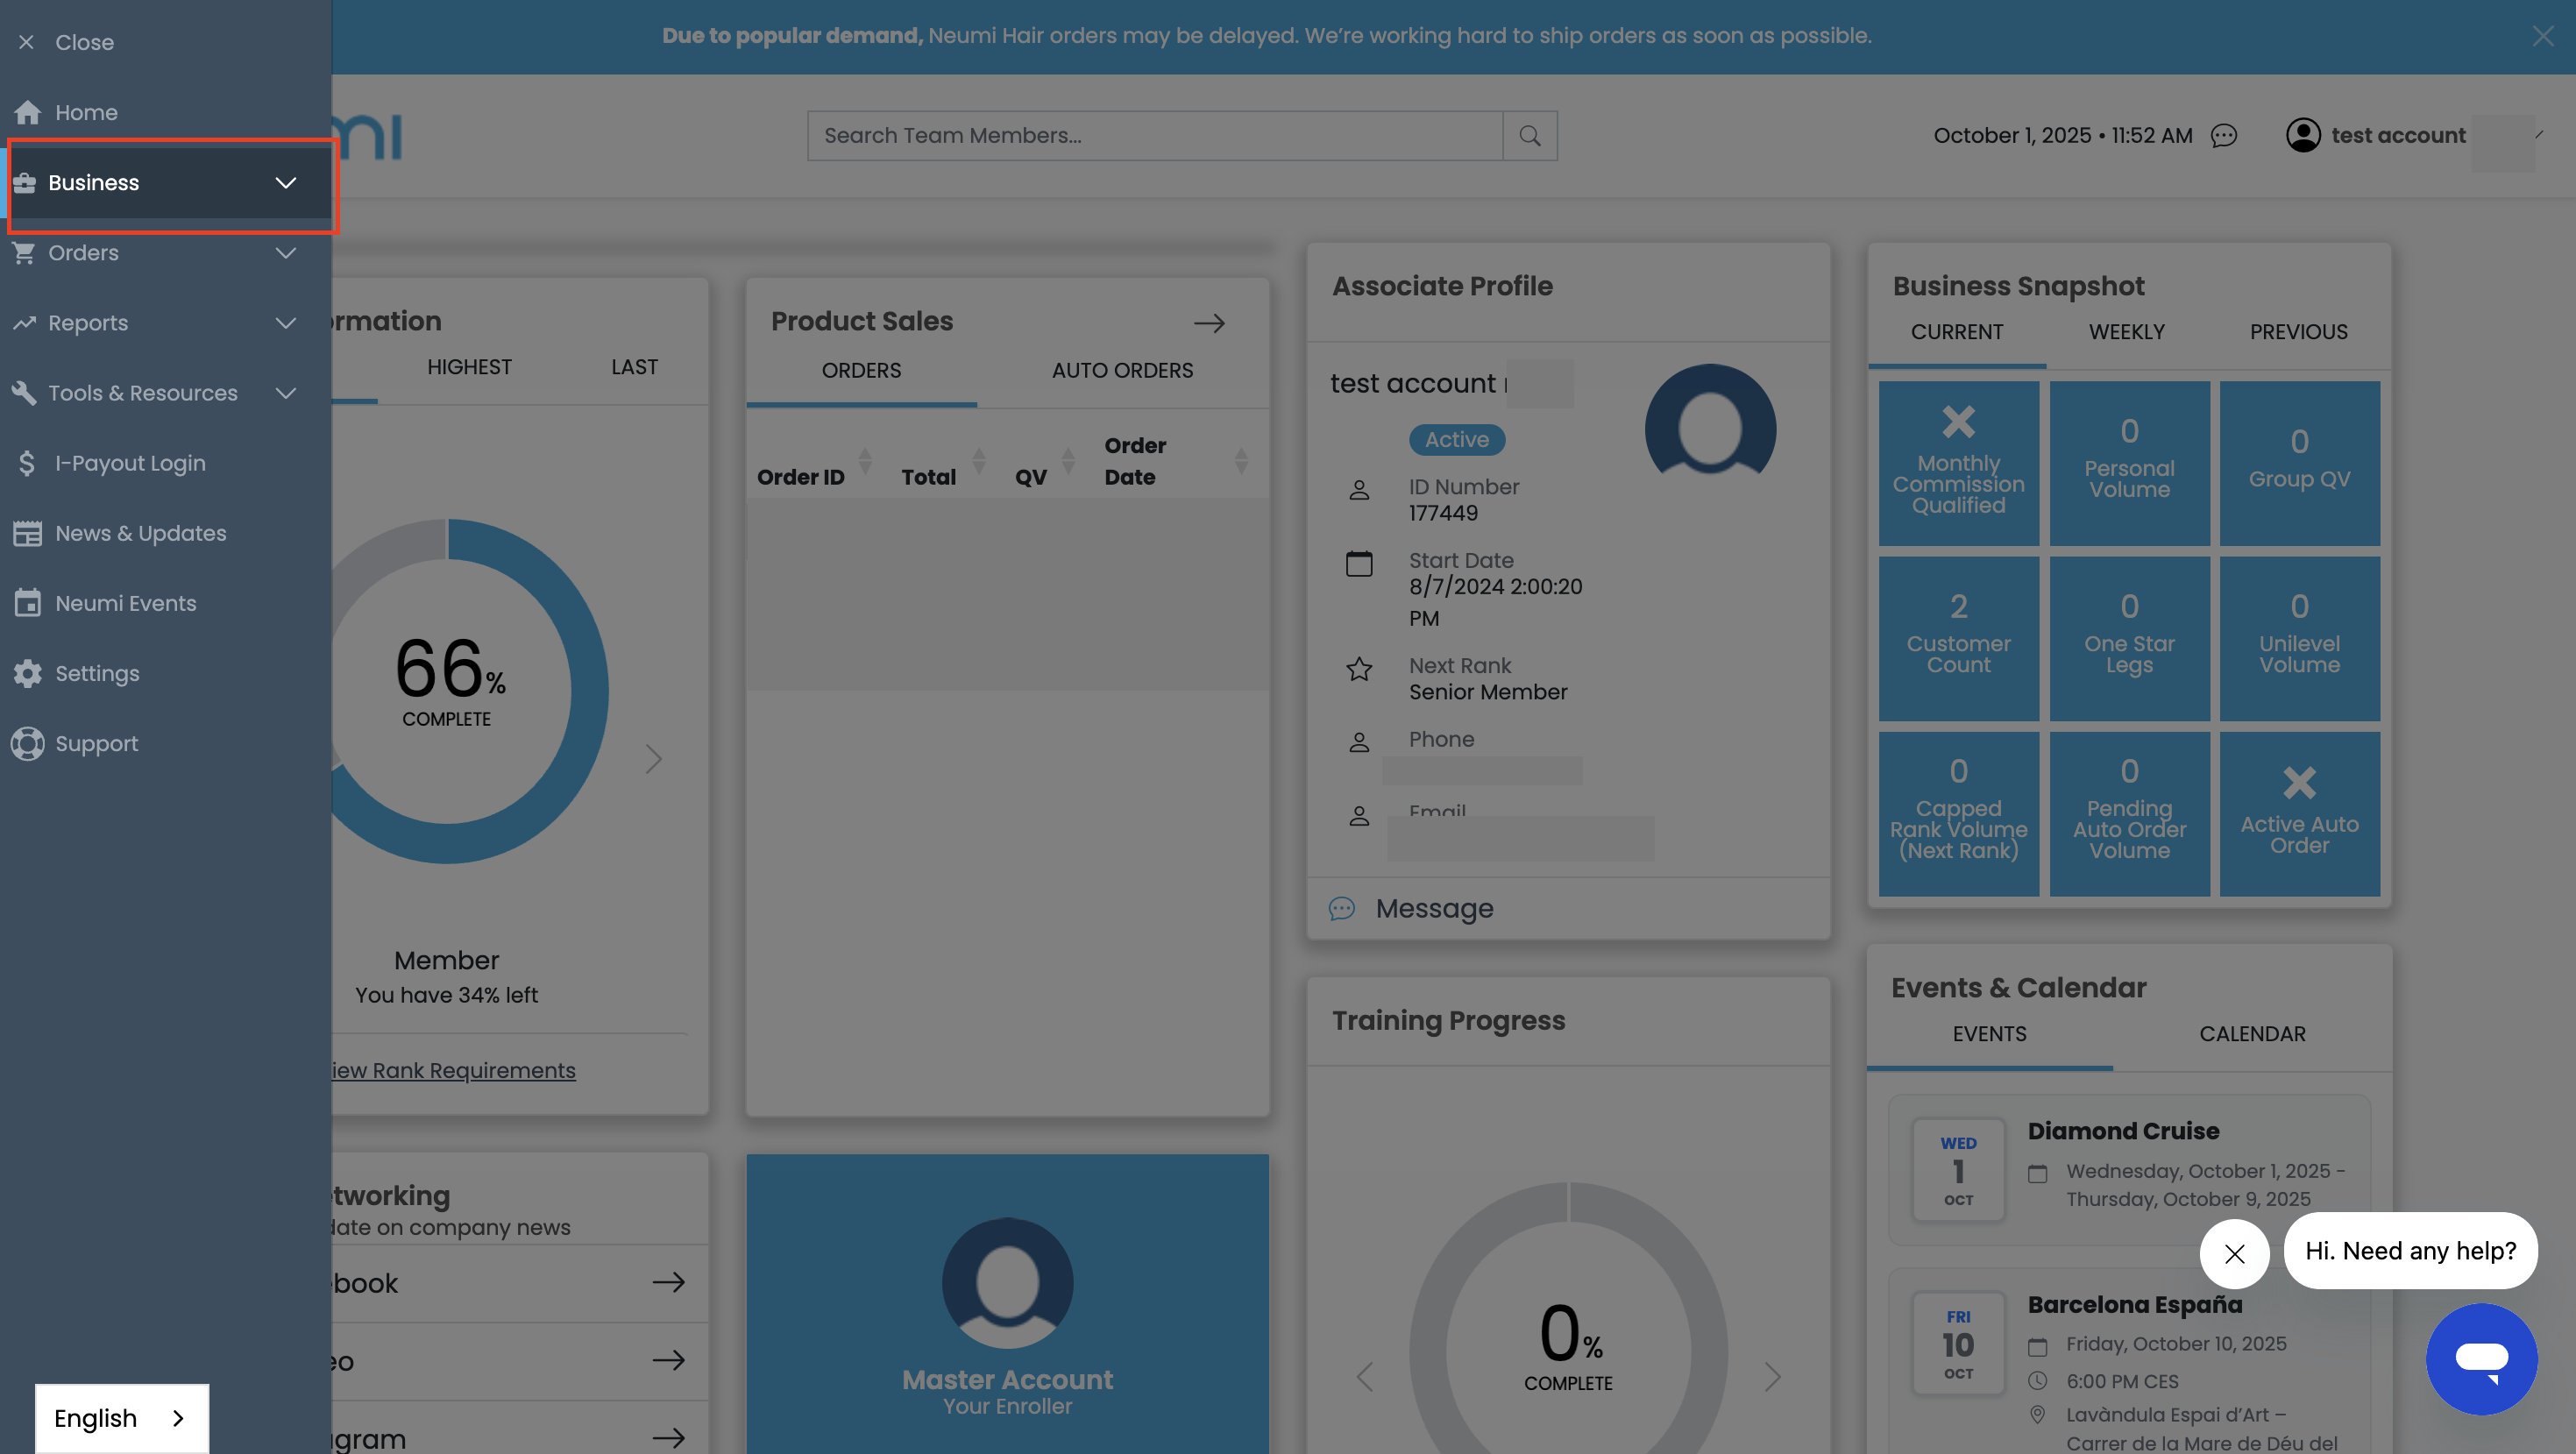
Task: Select the WEEKLY snapshot tab
Action: pos(2126,332)
